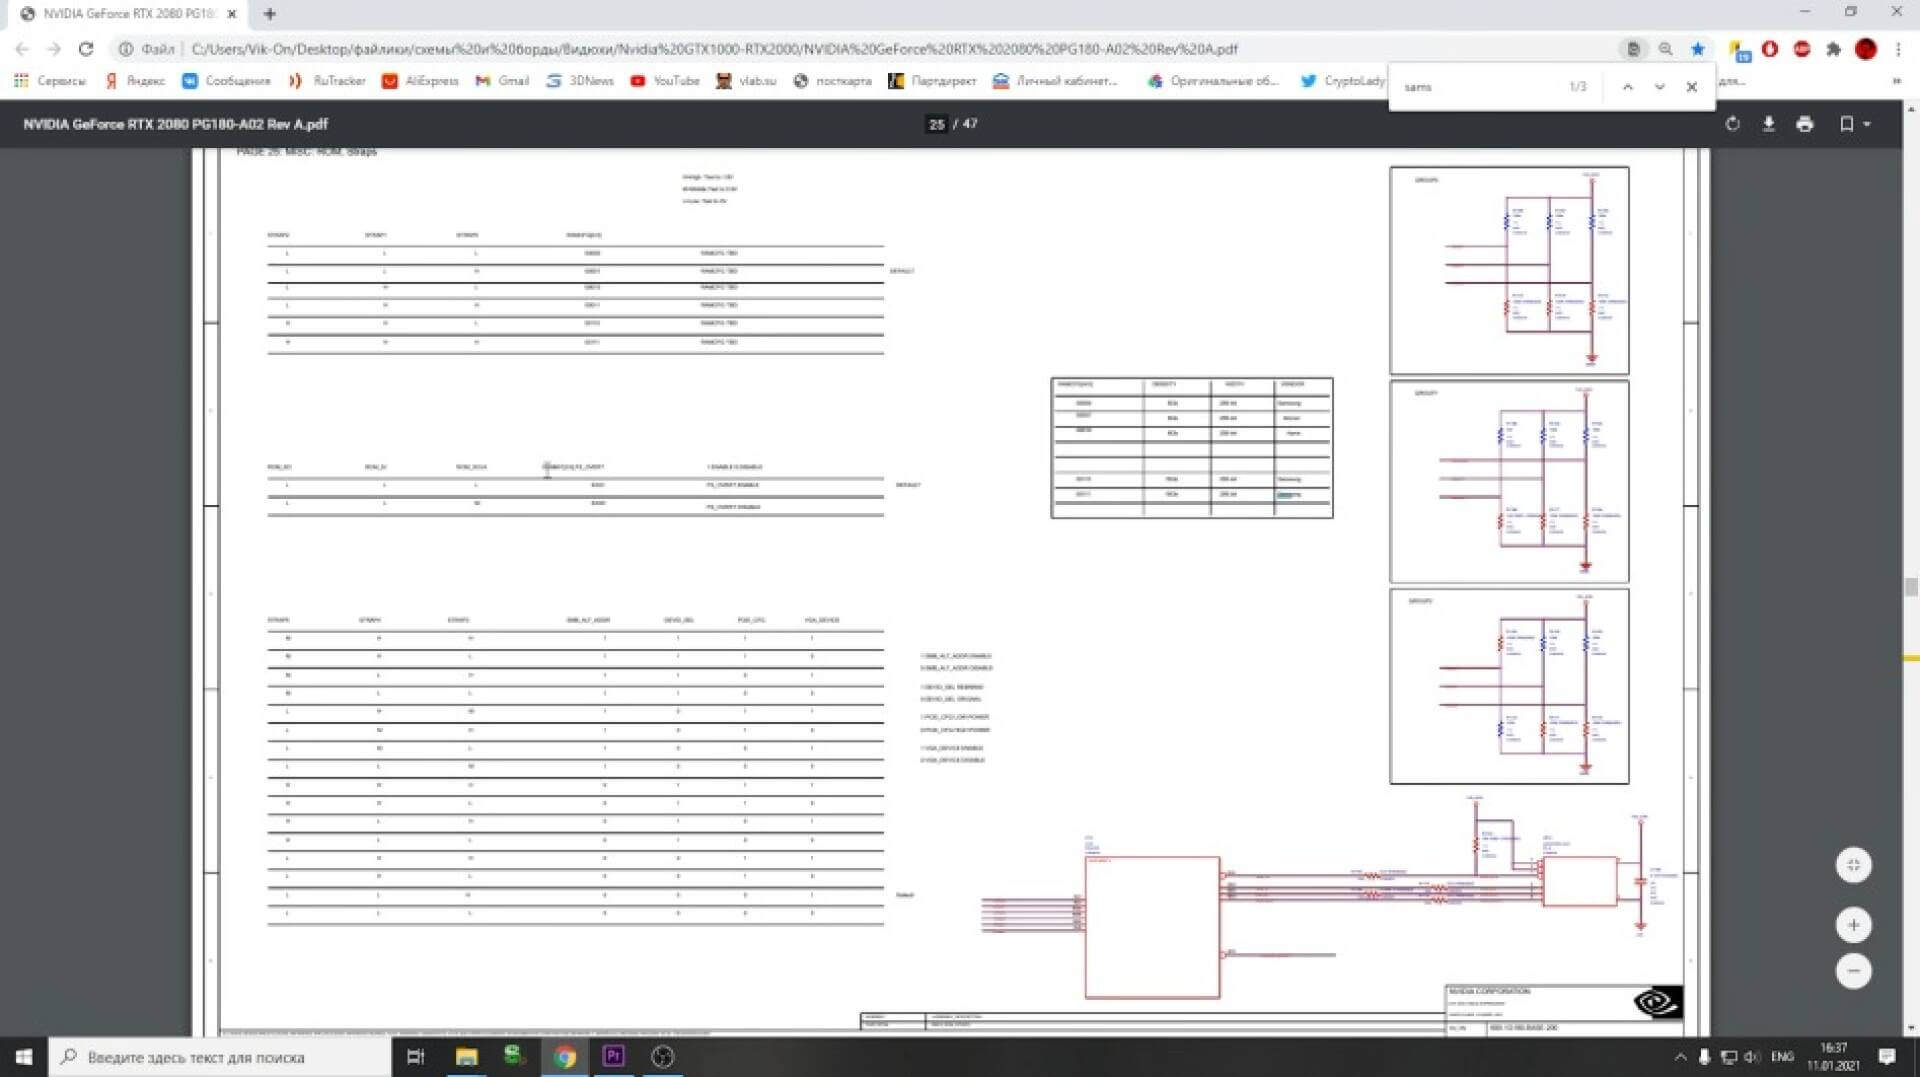1920x1077 pixels.
Task: Open the CryptoLady Twitter bookmark
Action: click(x=1343, y=81)
